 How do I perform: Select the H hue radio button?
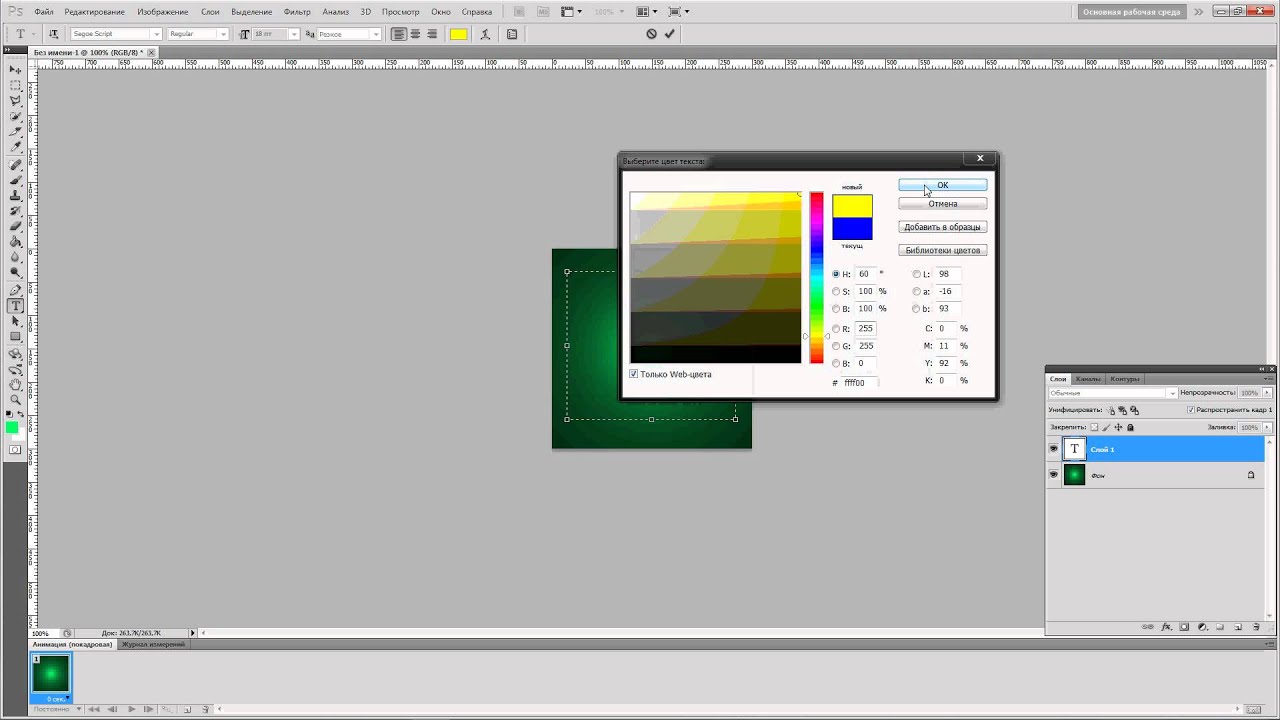(x=836, y=274)
